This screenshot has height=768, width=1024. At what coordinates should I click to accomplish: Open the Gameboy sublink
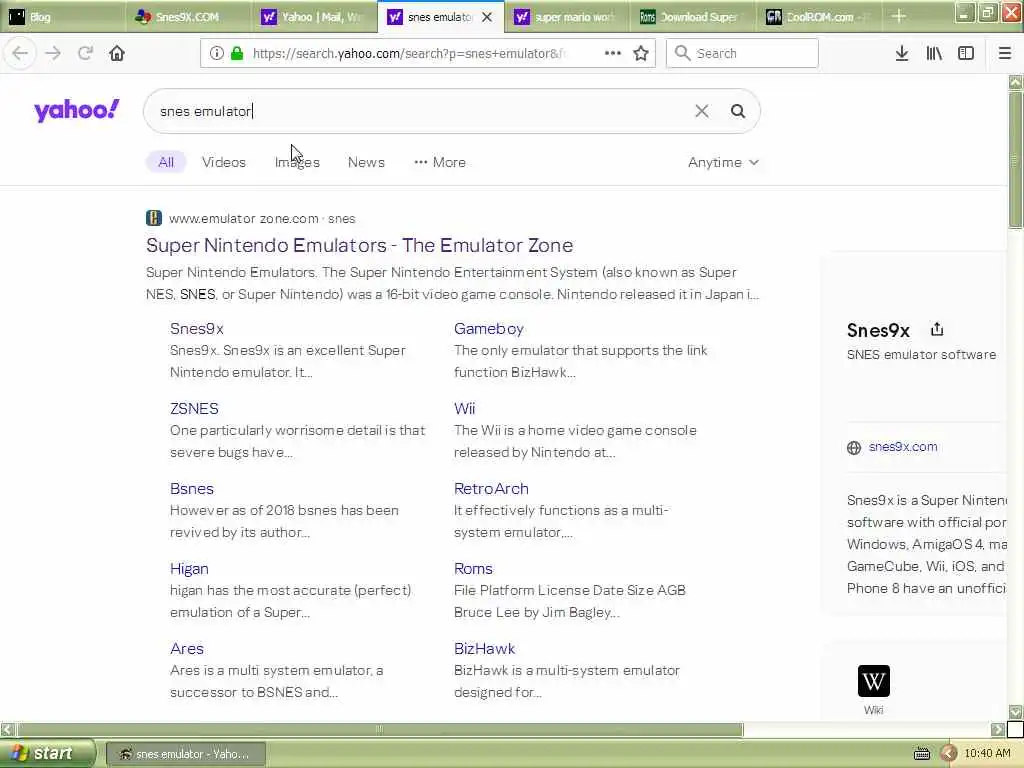[x=489, y=328]
